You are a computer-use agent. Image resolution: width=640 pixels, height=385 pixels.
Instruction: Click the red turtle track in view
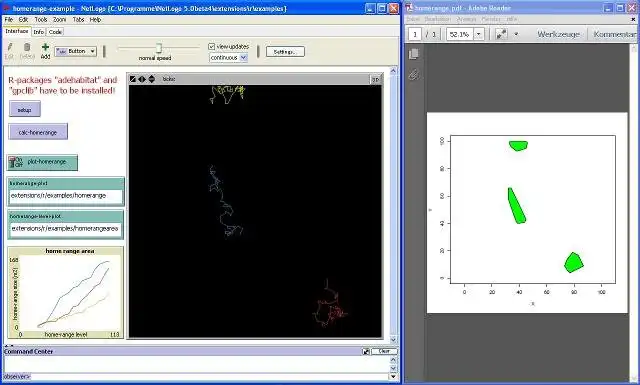point(330,304)
